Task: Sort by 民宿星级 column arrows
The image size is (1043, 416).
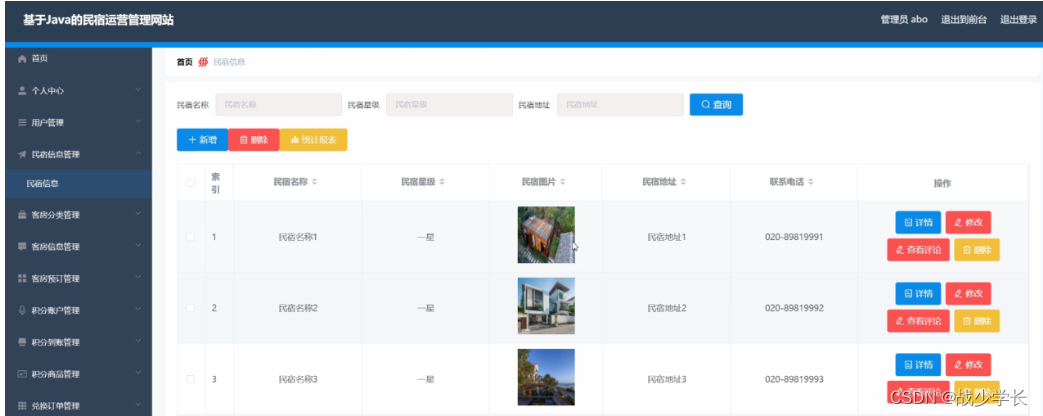Action: pos(442,182)
